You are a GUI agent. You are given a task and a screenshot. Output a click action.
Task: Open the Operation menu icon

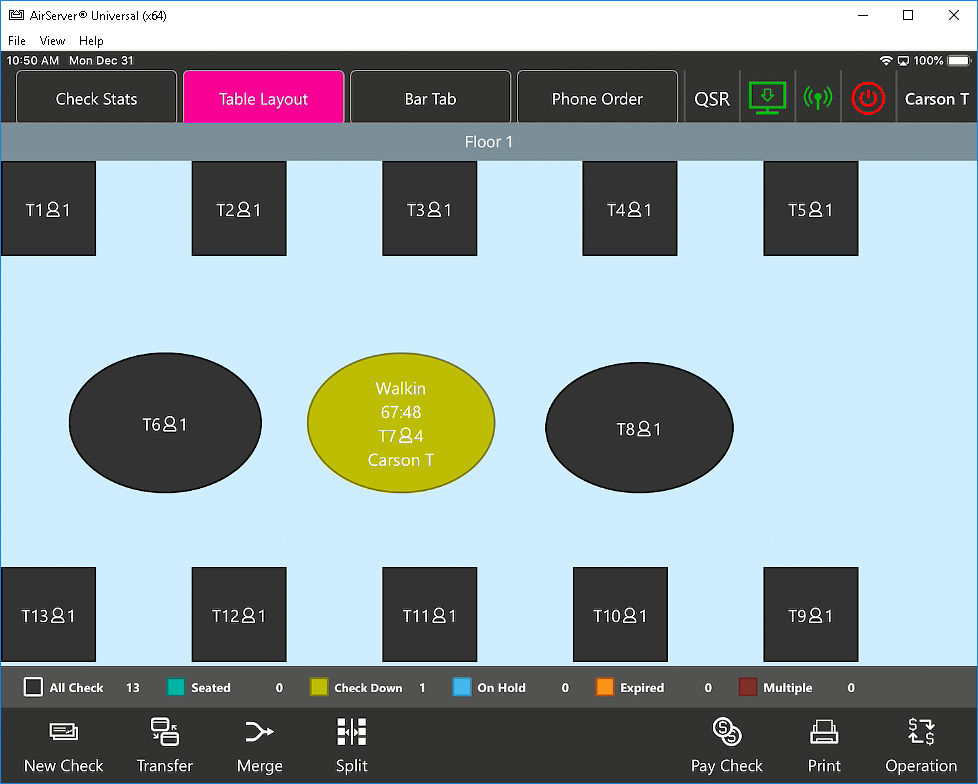click(x=921, y=733)
